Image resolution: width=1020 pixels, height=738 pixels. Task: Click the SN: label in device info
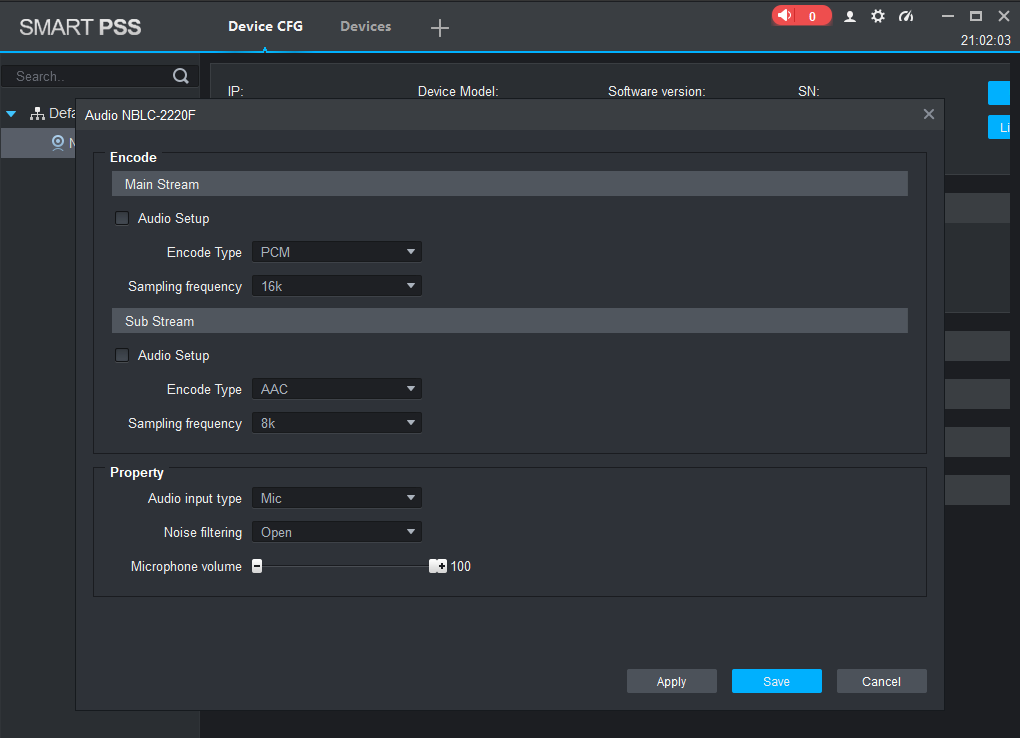(809, 92)
